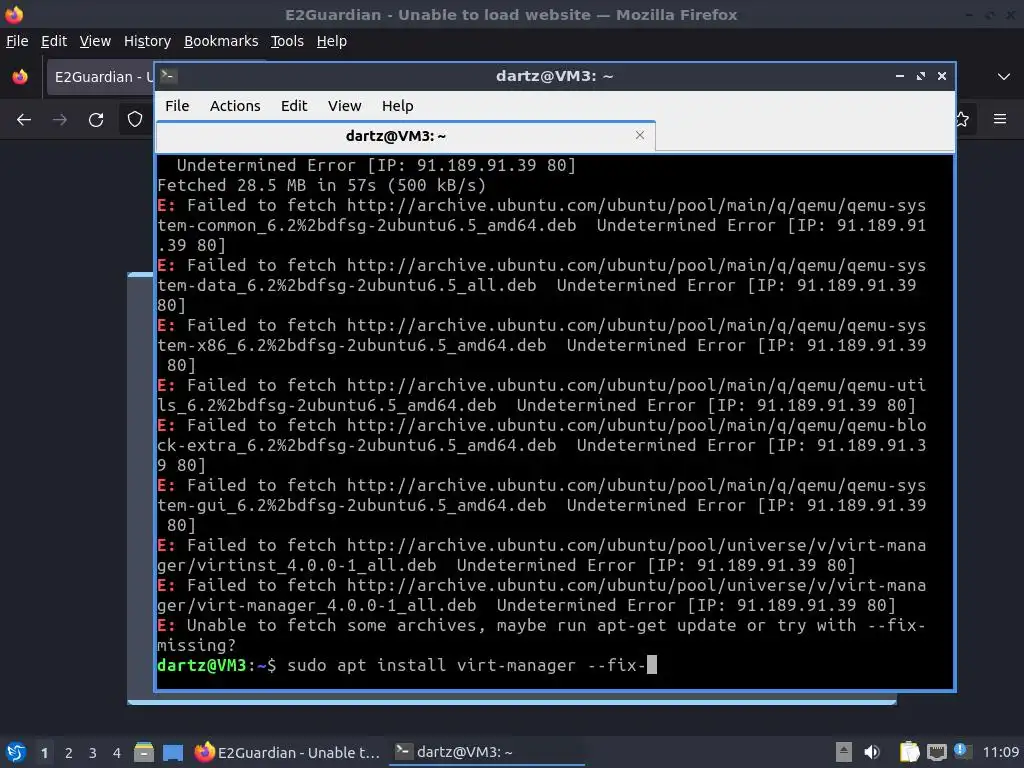1024x768 pixels.
Task: Open the clipboard manager tray icon
Action: (909, 752)
